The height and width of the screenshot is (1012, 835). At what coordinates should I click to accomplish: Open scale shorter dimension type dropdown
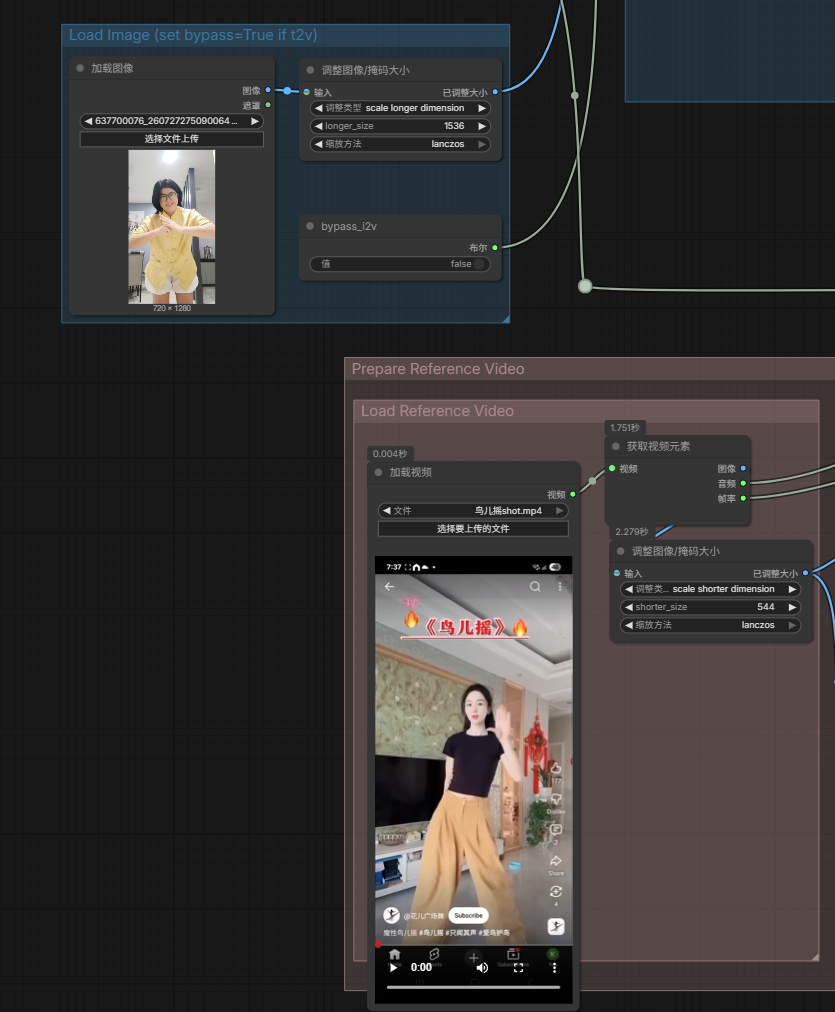(710, 589)
